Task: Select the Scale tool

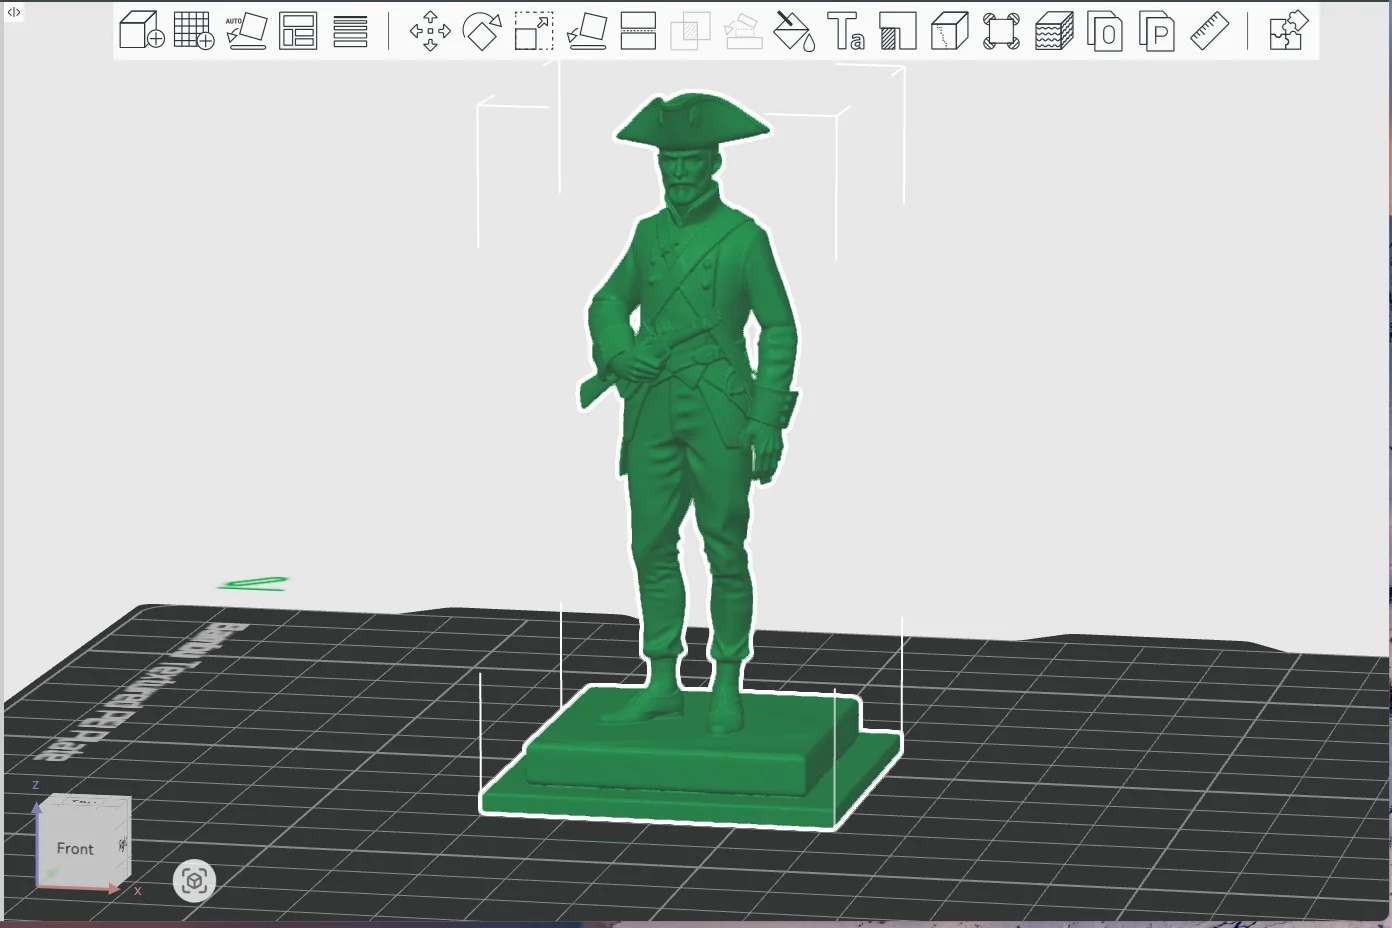Action: (x=534, y=31)
